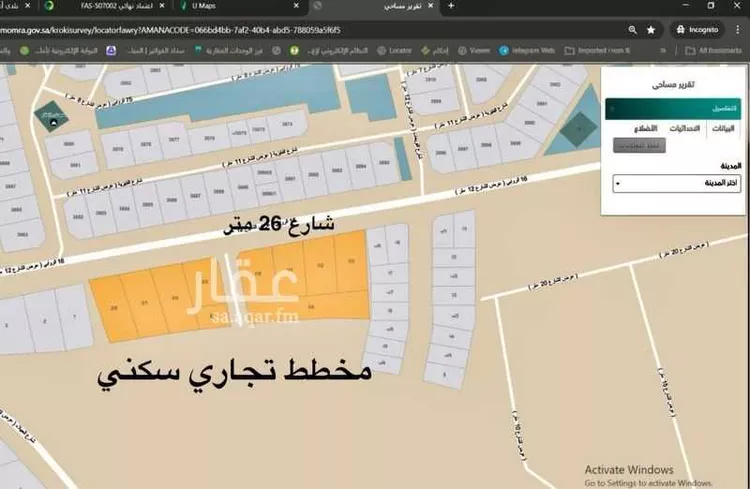Viewport: 750px width, 489px height.
Task: Open the Chrome three-dot menu
Action: (738, 30)
